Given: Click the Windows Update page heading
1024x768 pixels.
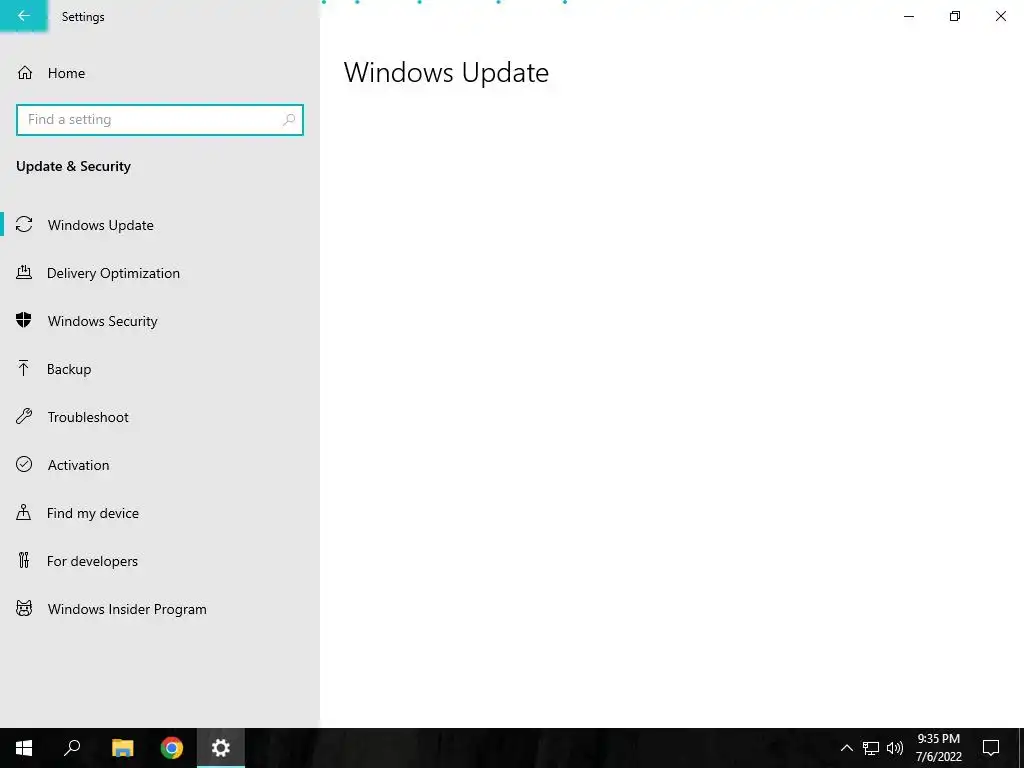Looking at the screenshot, I should point(446,72).
